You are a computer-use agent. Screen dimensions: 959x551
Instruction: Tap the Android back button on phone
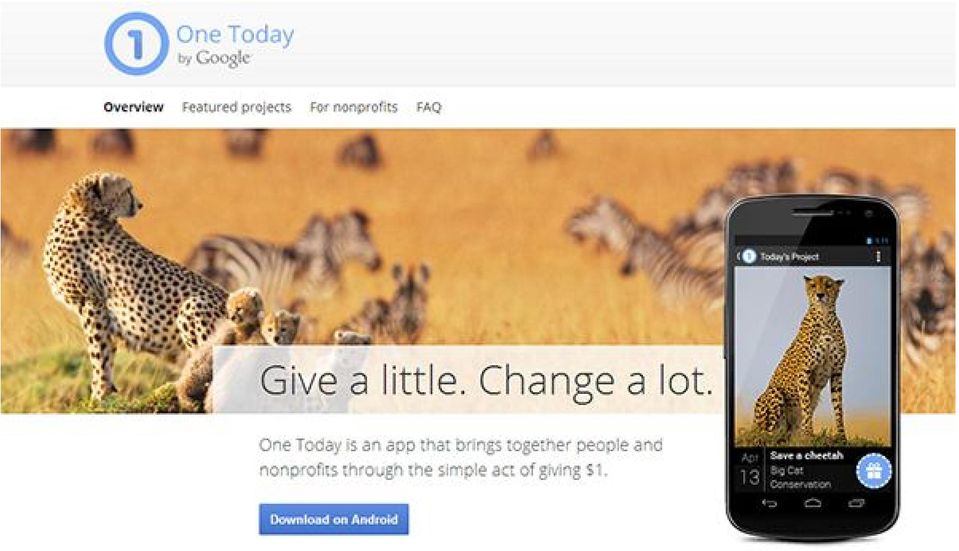pyautogui.click(x=769, y=503)
